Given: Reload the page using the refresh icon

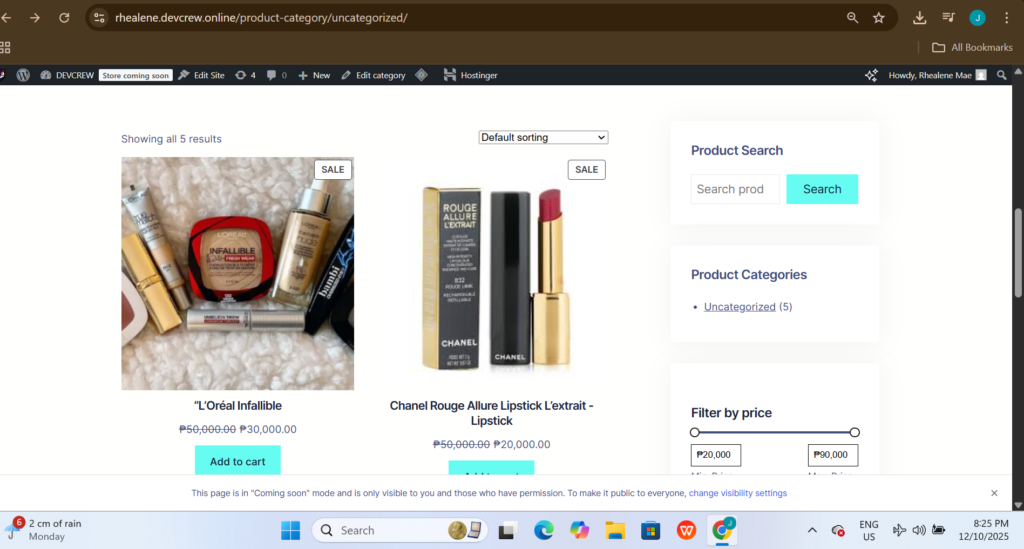Looking at the screenshot, I should (64, 18).
